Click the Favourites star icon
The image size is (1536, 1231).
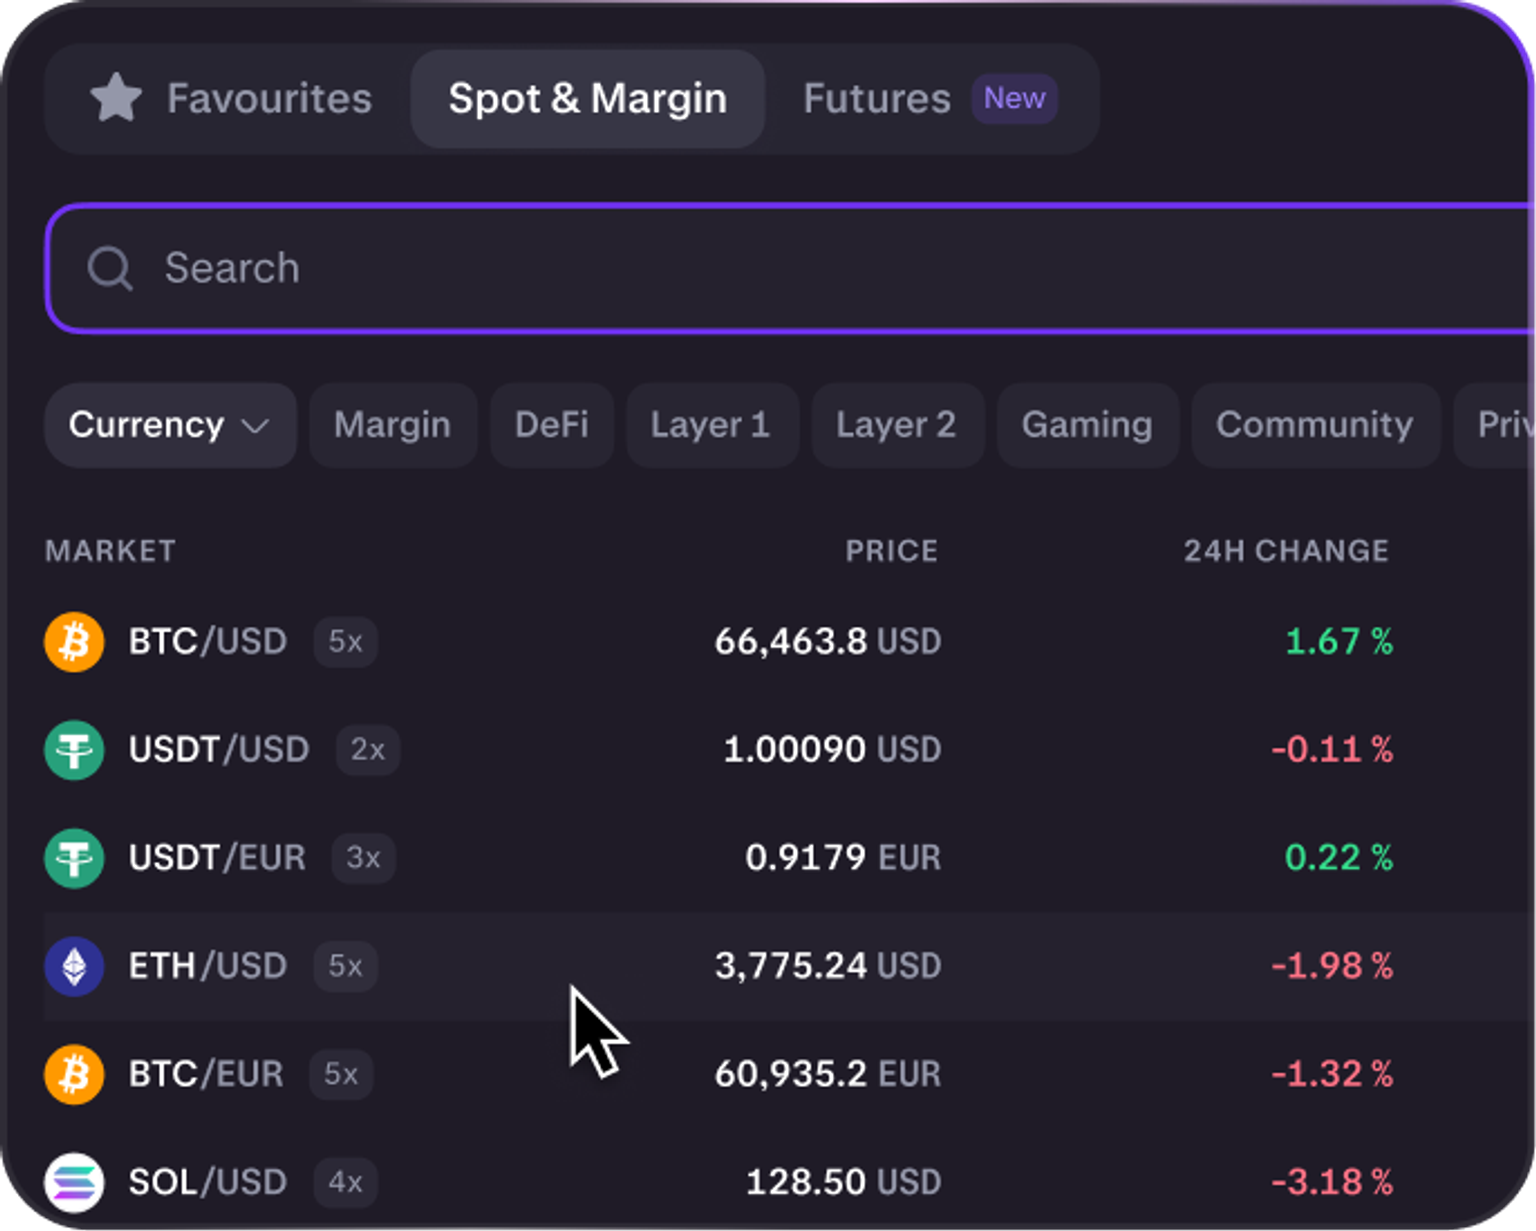[x=116, y=98]
